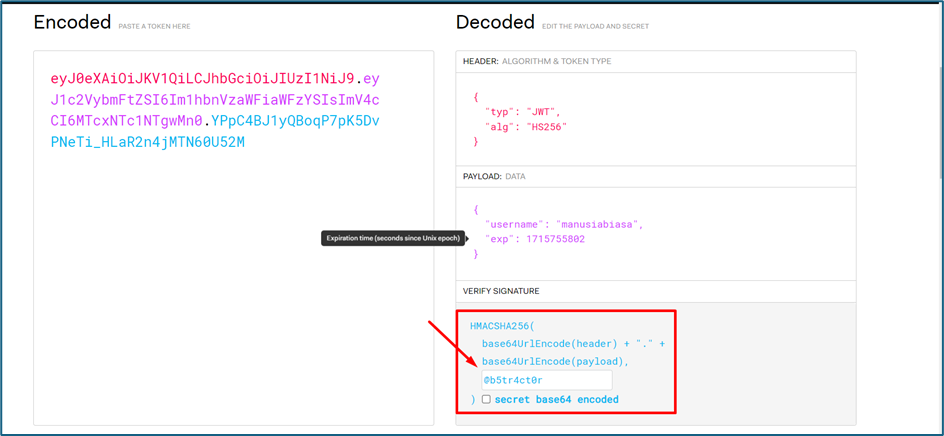
Task: Click the Decoded heading
Action: point(495,22)
